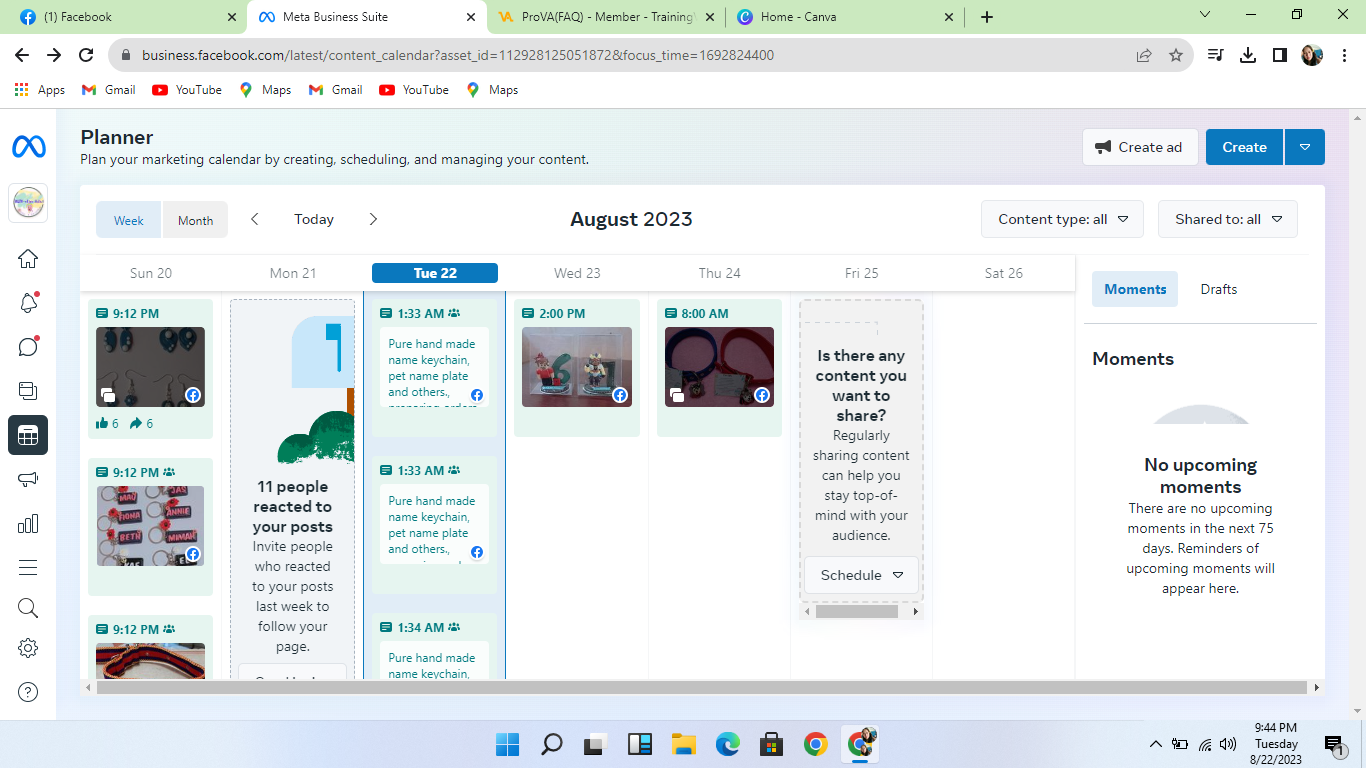
Task: Open the page profile avatar in sidebar
Action: (28, 204)
